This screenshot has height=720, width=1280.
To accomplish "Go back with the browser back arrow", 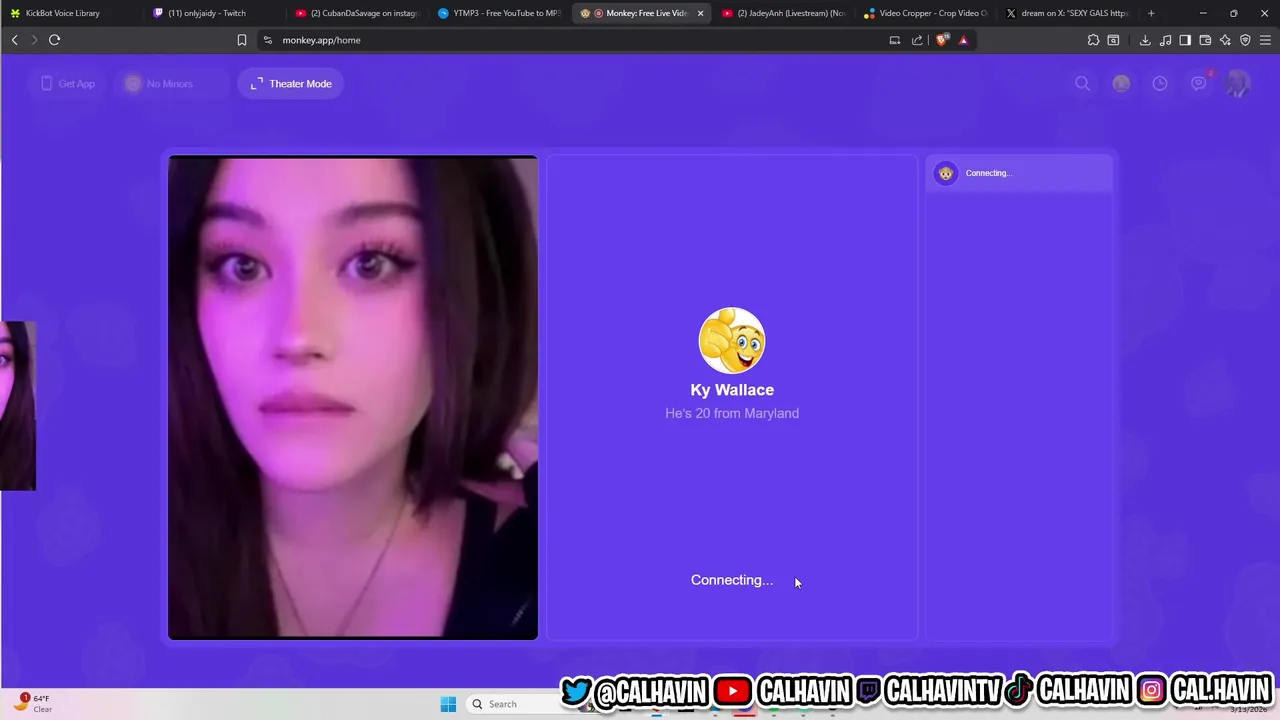I will click(14, 40).
